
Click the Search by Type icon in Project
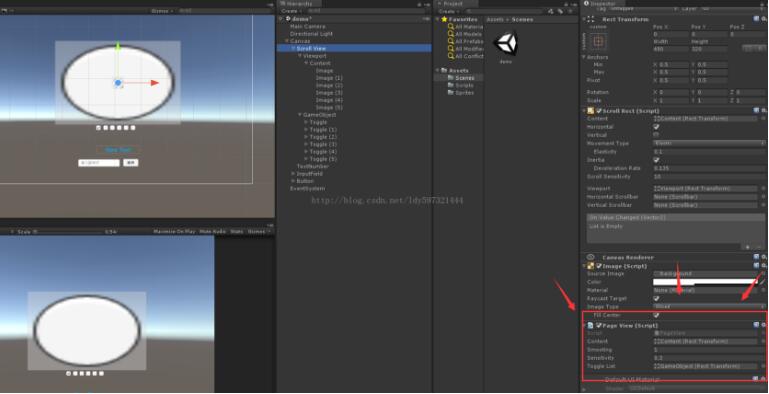click(x=551, y=11)
